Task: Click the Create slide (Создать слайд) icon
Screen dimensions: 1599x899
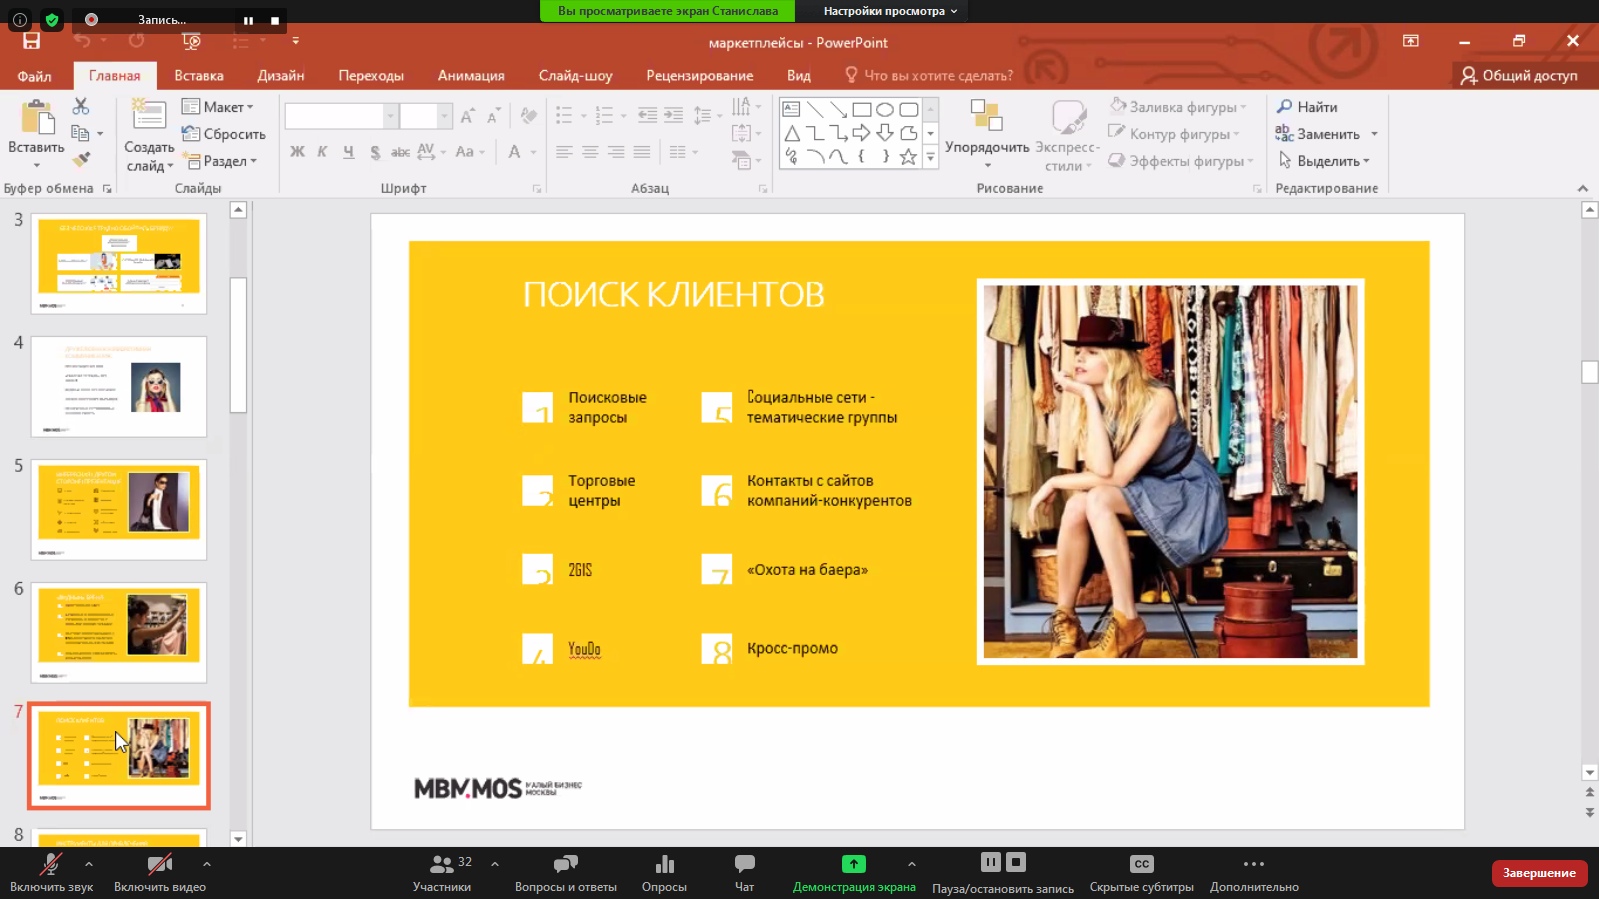Action: pos(149,116)
